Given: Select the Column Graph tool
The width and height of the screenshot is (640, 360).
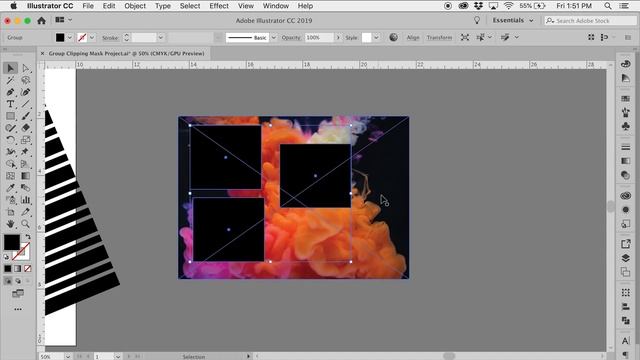Looking at the screenshot, I should (26, 200).
